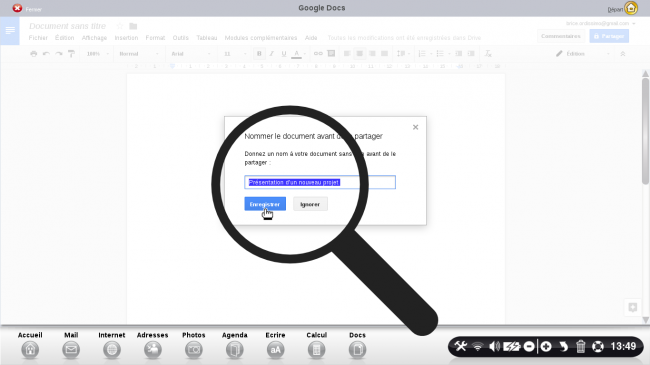
Task: Open the tools settings tray icon
Action: pos(461,346)
